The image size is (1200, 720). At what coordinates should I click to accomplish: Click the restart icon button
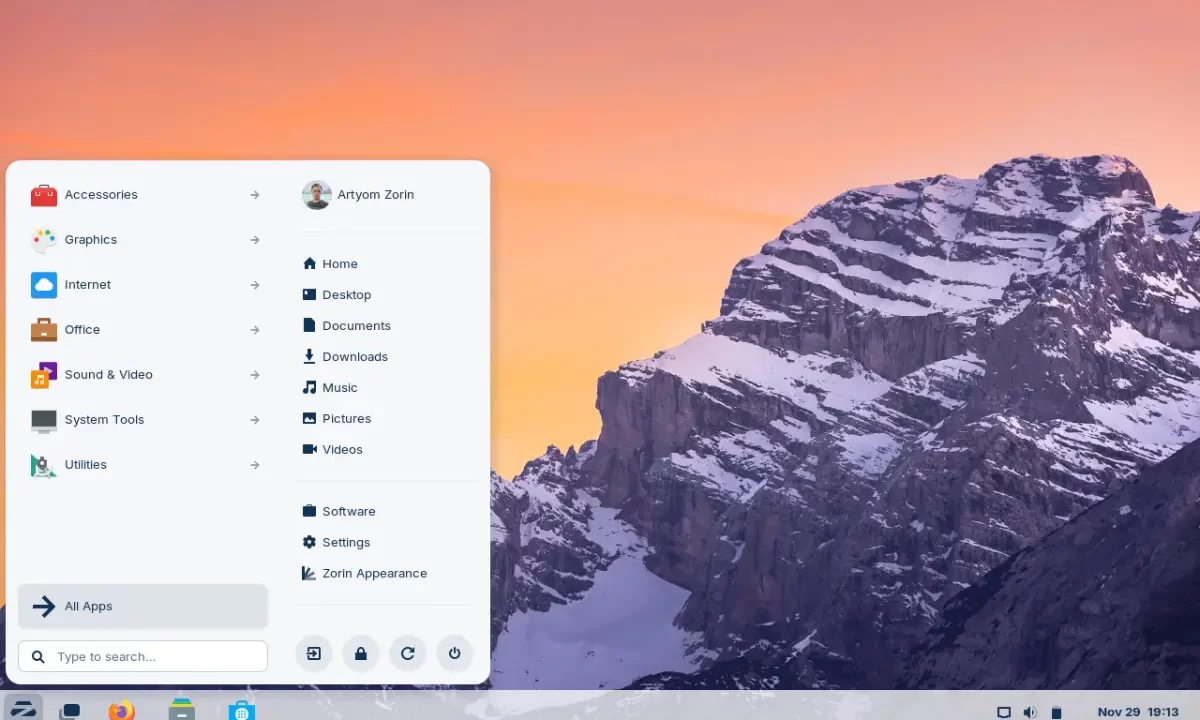tap(407, 654)
